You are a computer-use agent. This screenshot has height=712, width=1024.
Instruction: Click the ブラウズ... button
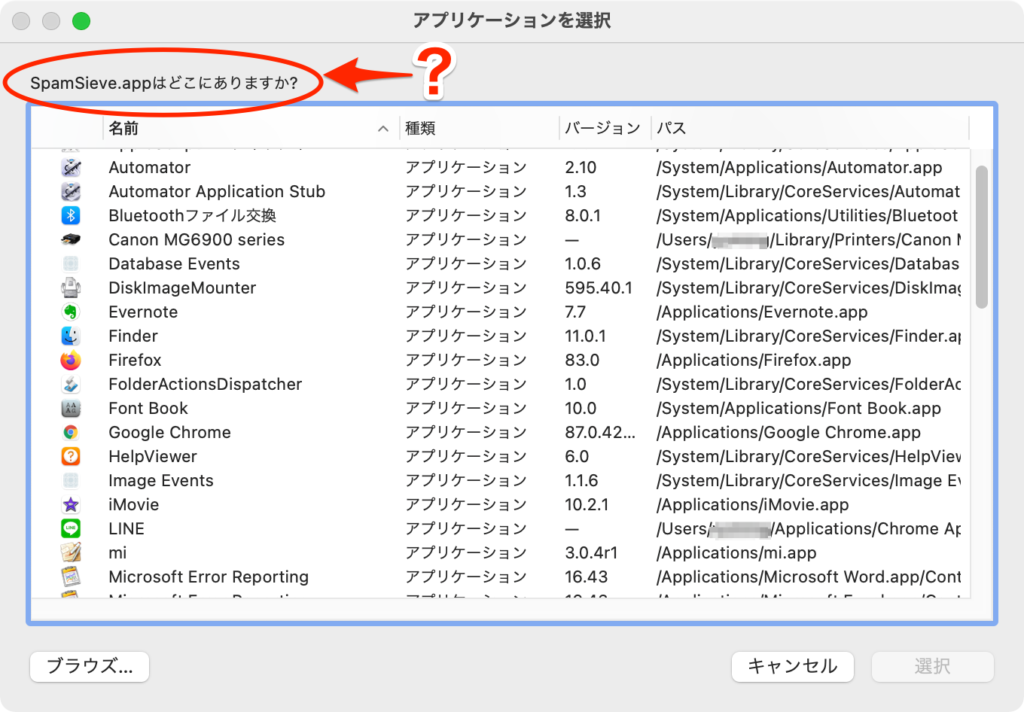(89, 666)
